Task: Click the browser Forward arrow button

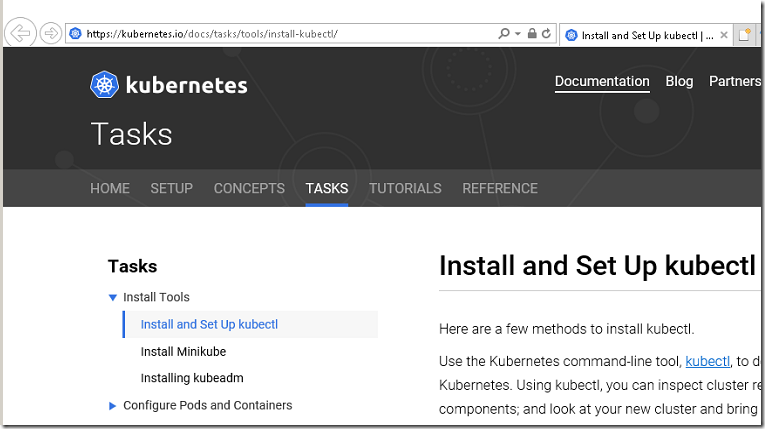Action: pyautogui.click(x=50, y=33)
